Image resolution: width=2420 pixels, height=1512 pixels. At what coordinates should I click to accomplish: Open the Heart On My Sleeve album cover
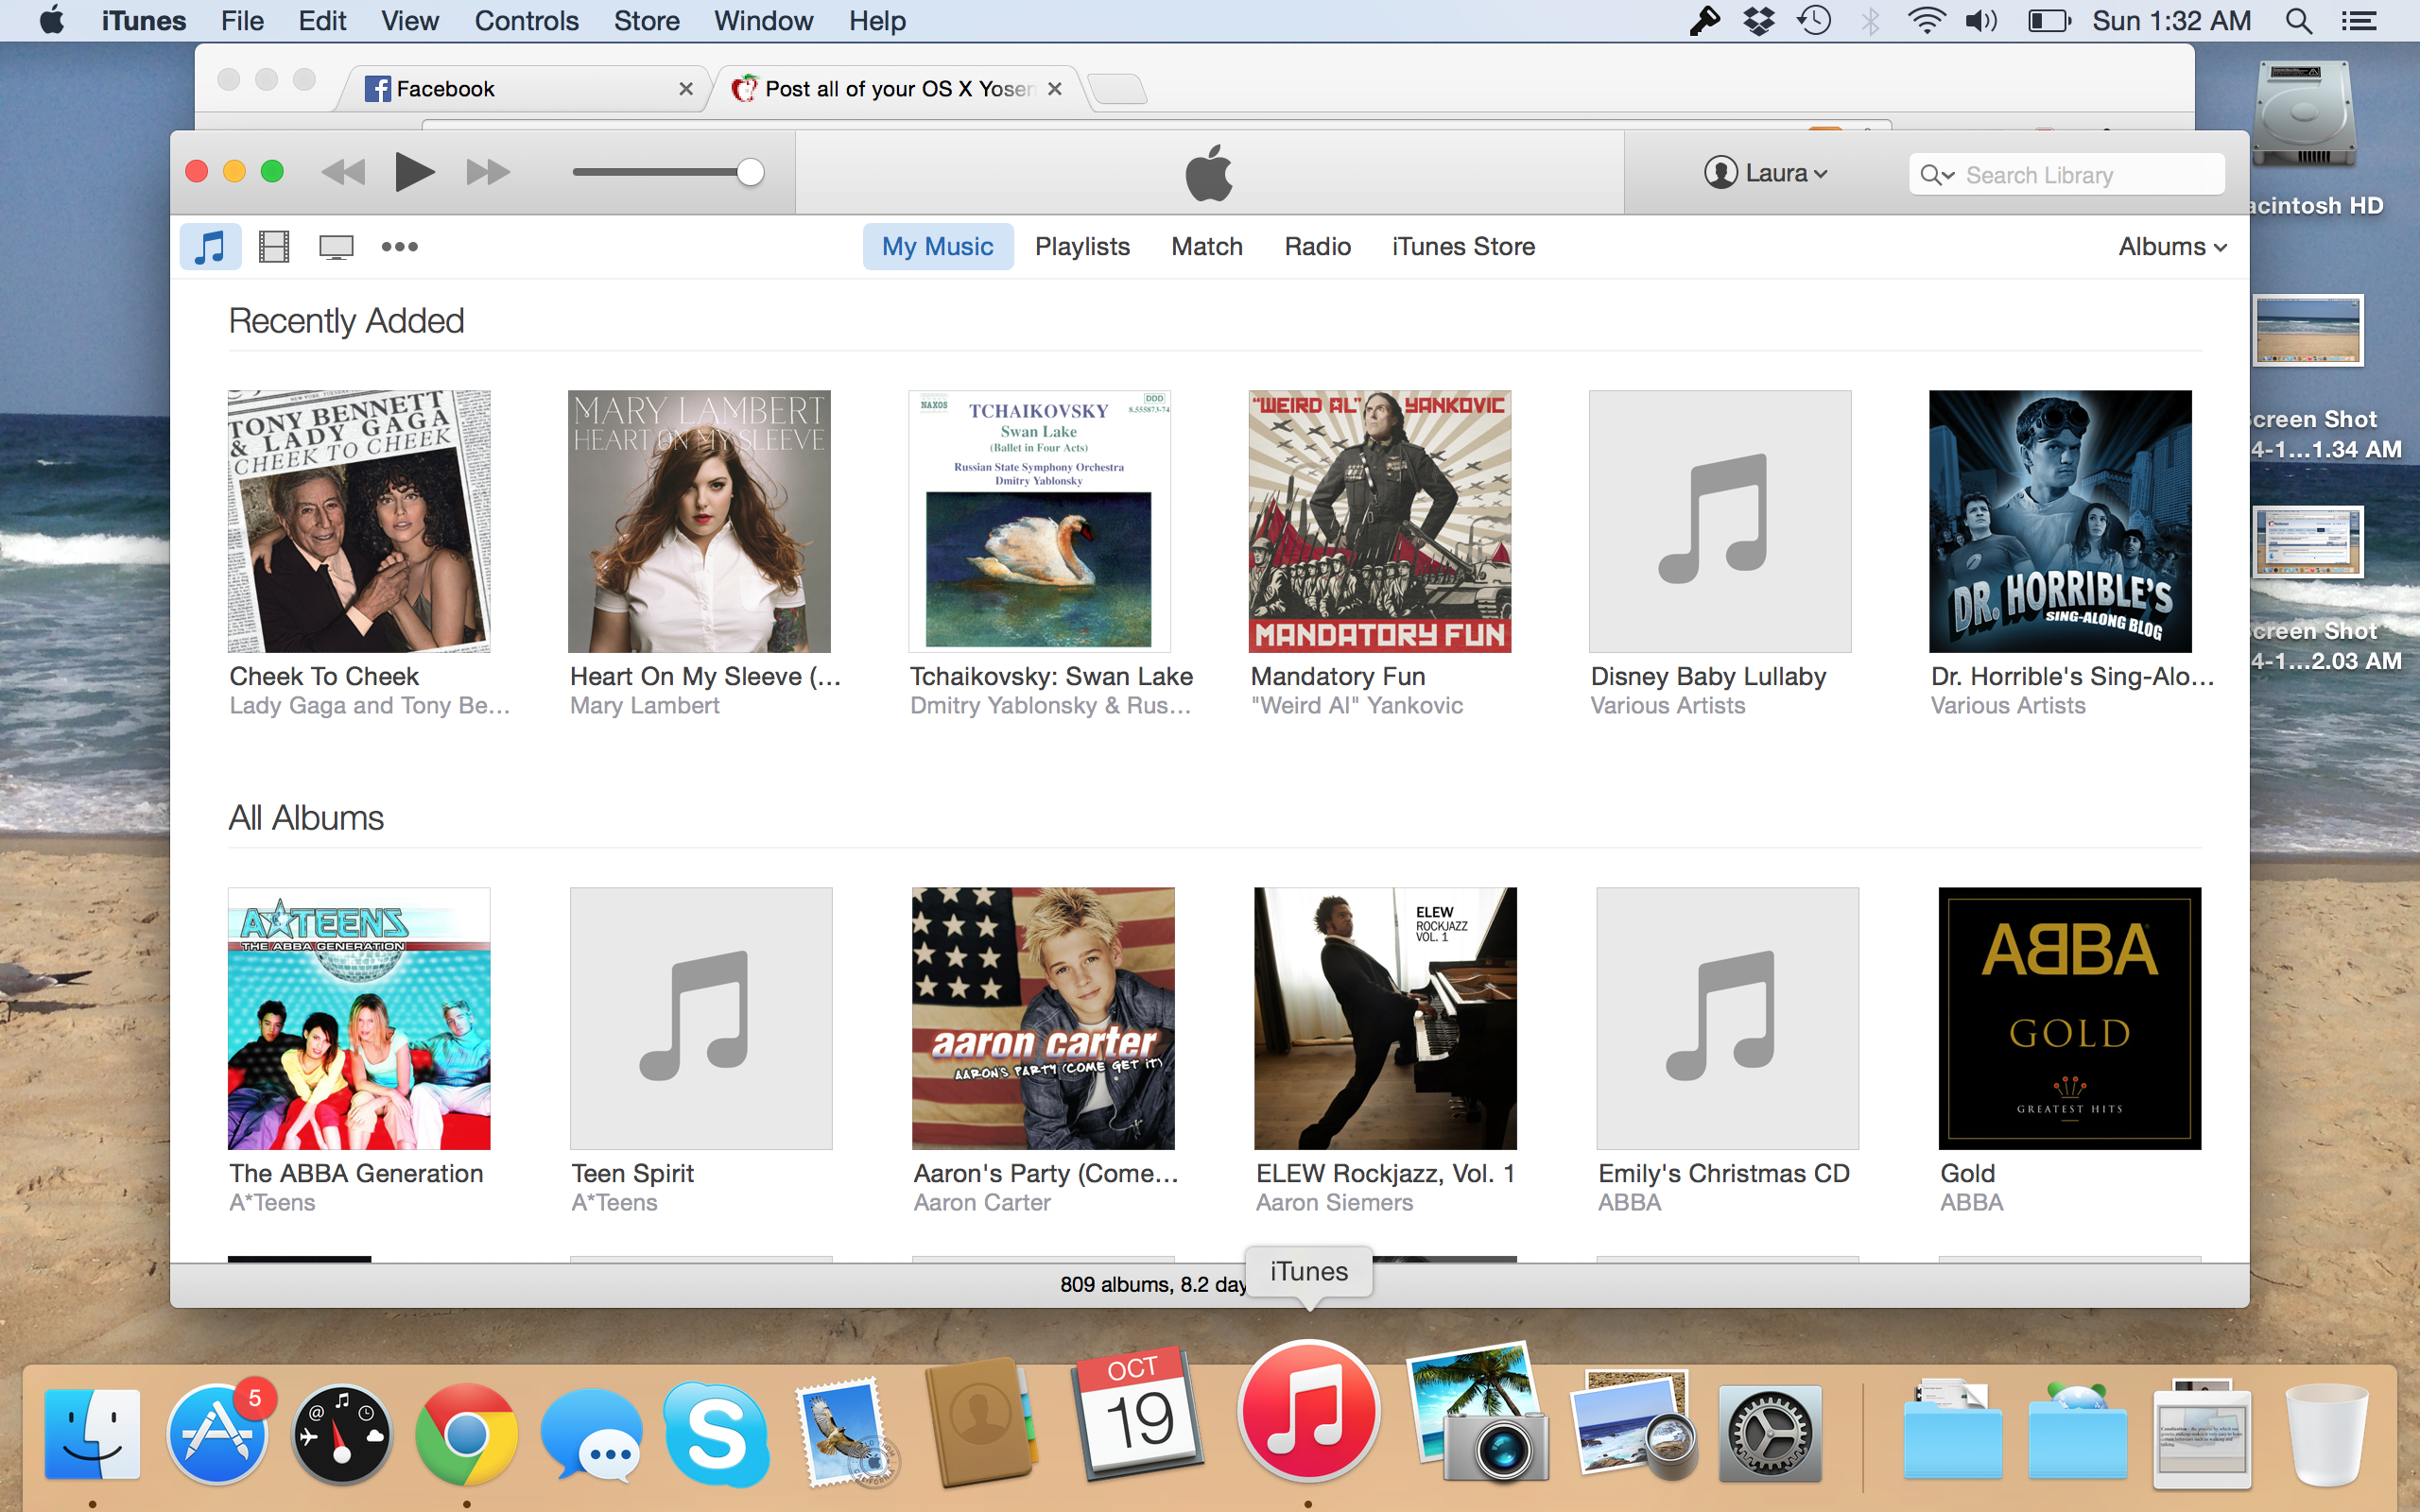coord(699,521)
